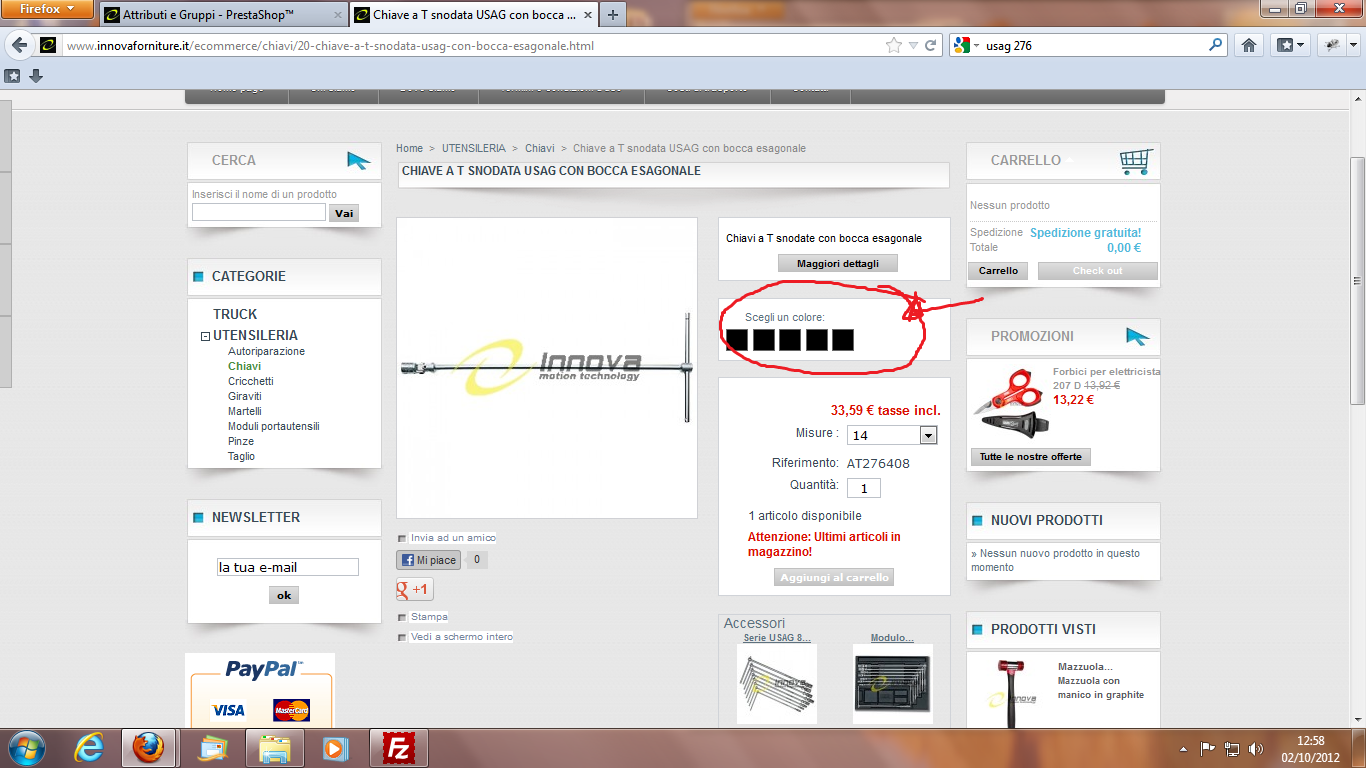
Task: Open Giraviti subcategory in sidebar
Action: click(x=244, y=396)
